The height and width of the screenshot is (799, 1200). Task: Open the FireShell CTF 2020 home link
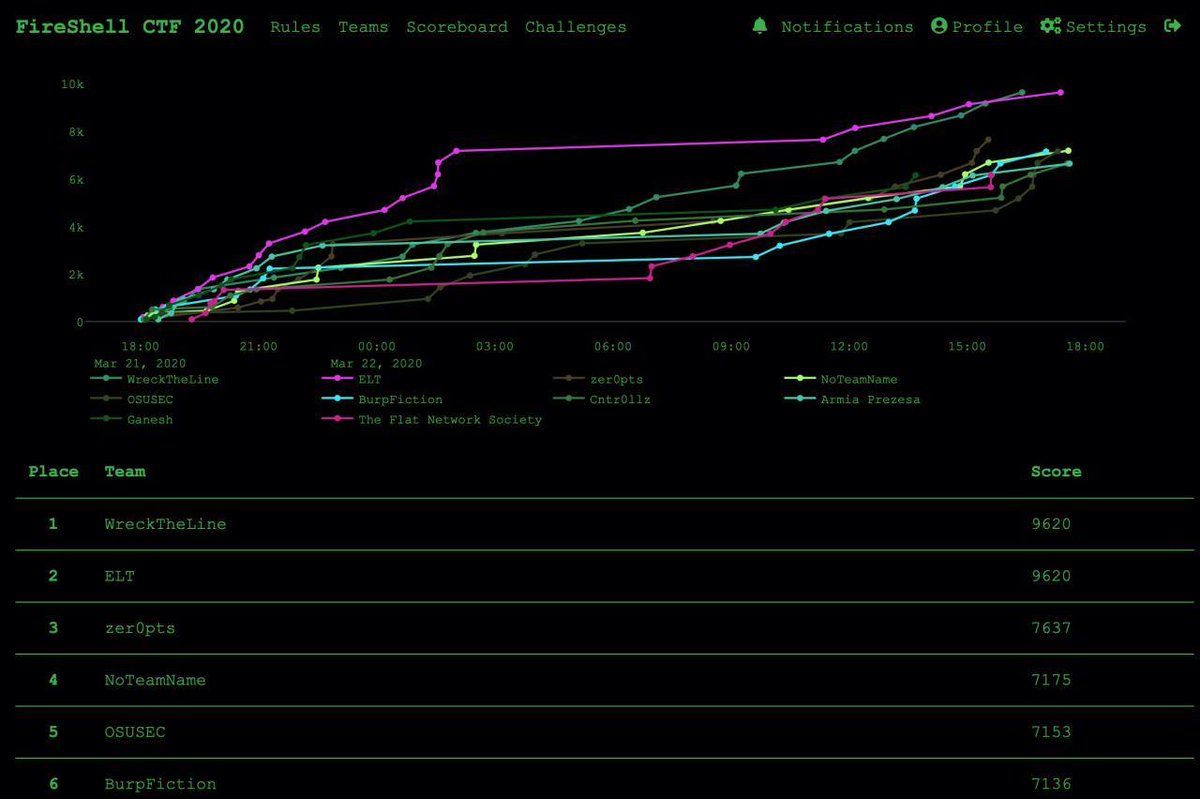click(129, 27)
